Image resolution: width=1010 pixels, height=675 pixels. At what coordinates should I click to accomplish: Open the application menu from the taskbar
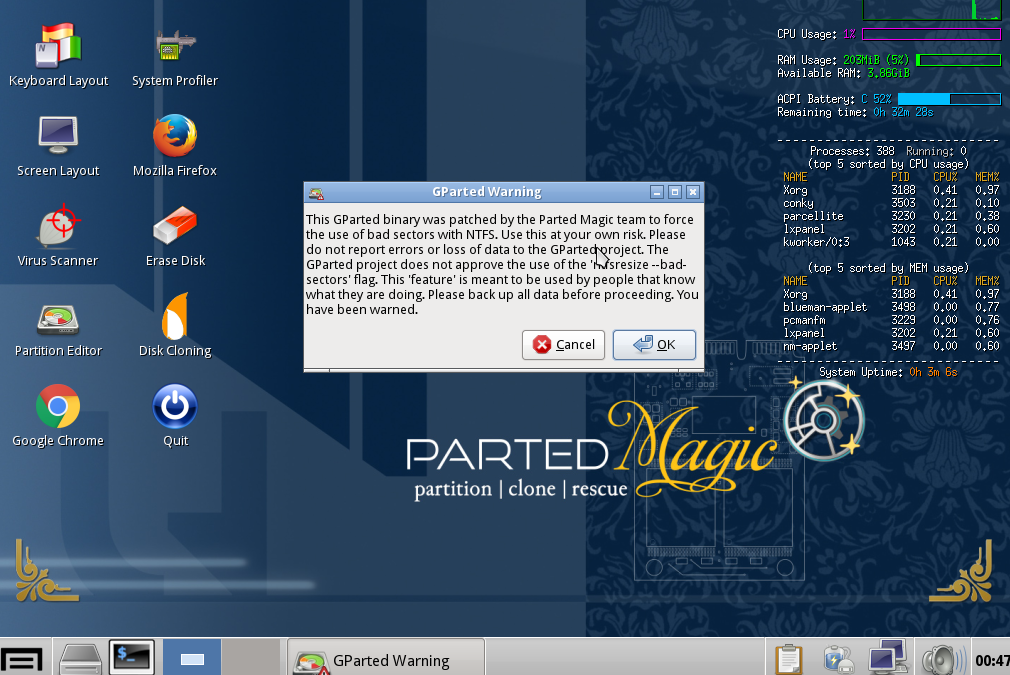coord(22,657)
